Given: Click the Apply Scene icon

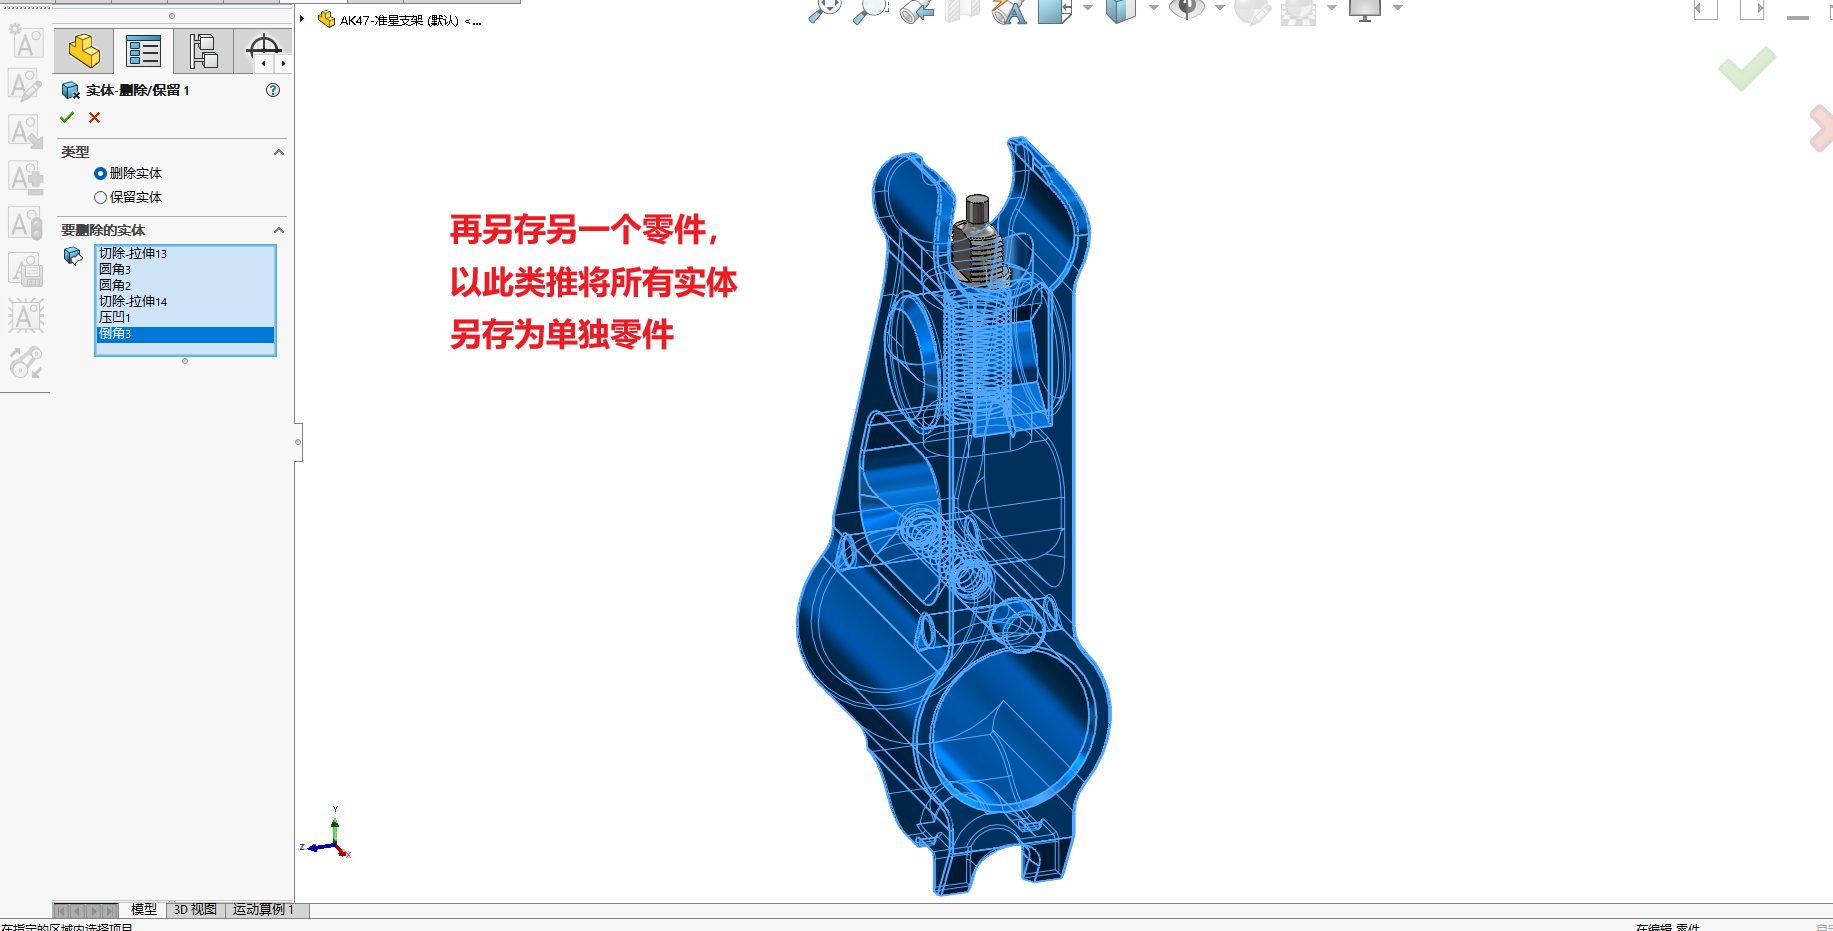Looking at the screenshot, I should tap(1298, 10).
